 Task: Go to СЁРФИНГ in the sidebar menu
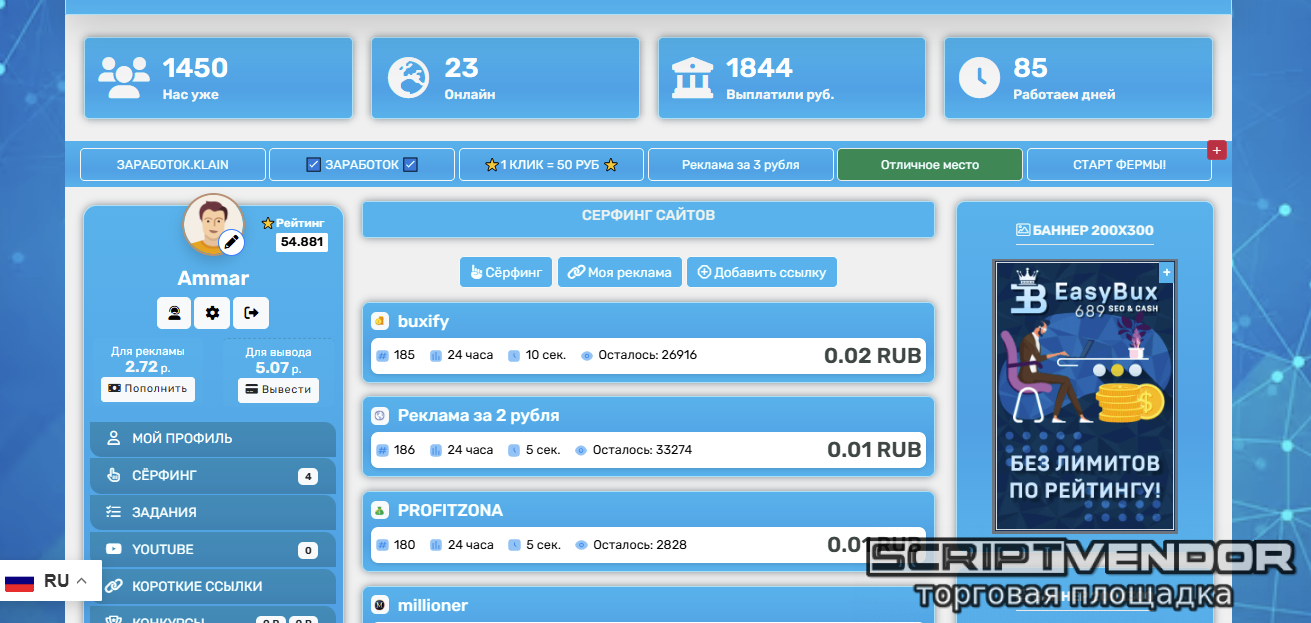[x=213, y=475]
